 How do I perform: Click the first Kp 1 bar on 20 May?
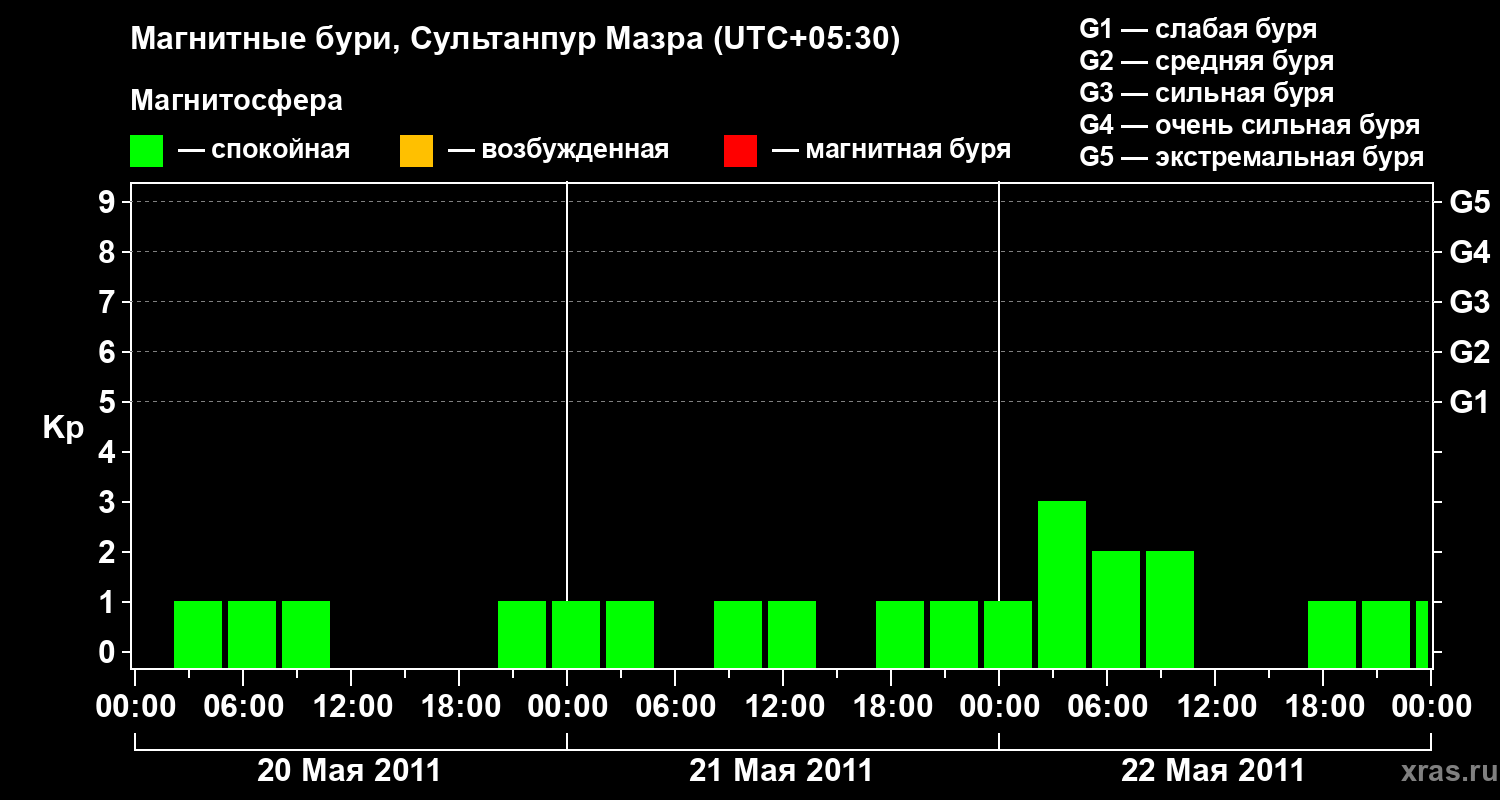tap(198, 634)
